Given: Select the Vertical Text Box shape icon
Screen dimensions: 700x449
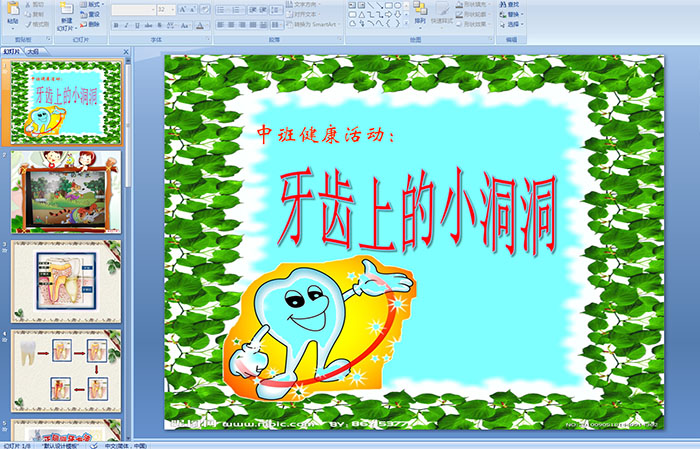Looking at the screenshot, I should [x=362, y=5].
